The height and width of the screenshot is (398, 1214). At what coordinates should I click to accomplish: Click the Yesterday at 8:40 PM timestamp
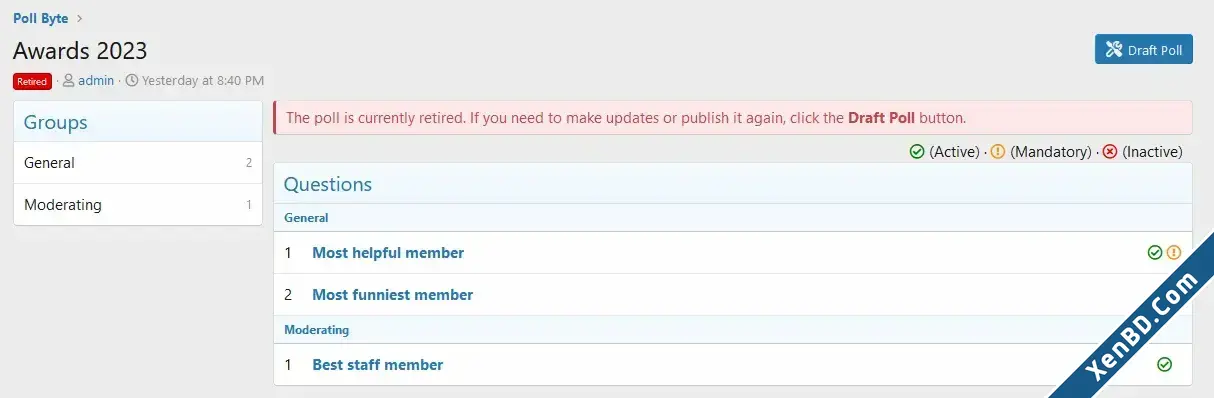tap(203, 81)
